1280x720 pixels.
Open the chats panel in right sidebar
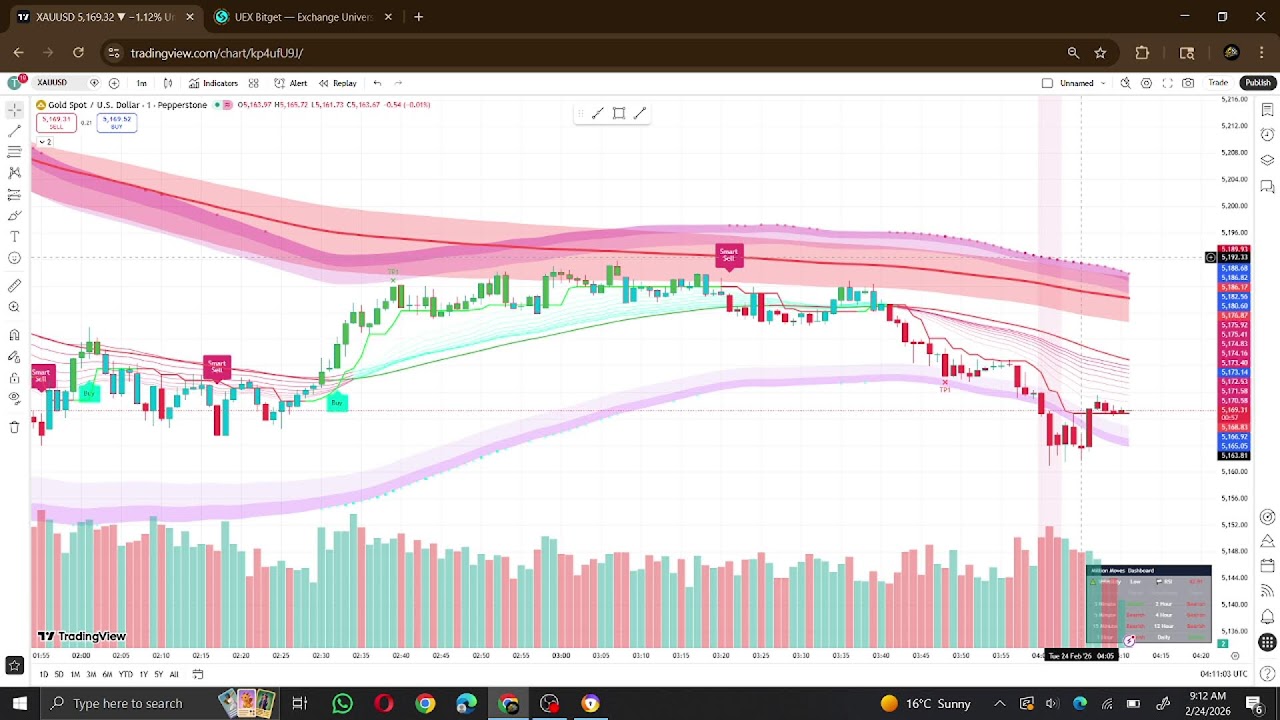point(1267,187)
